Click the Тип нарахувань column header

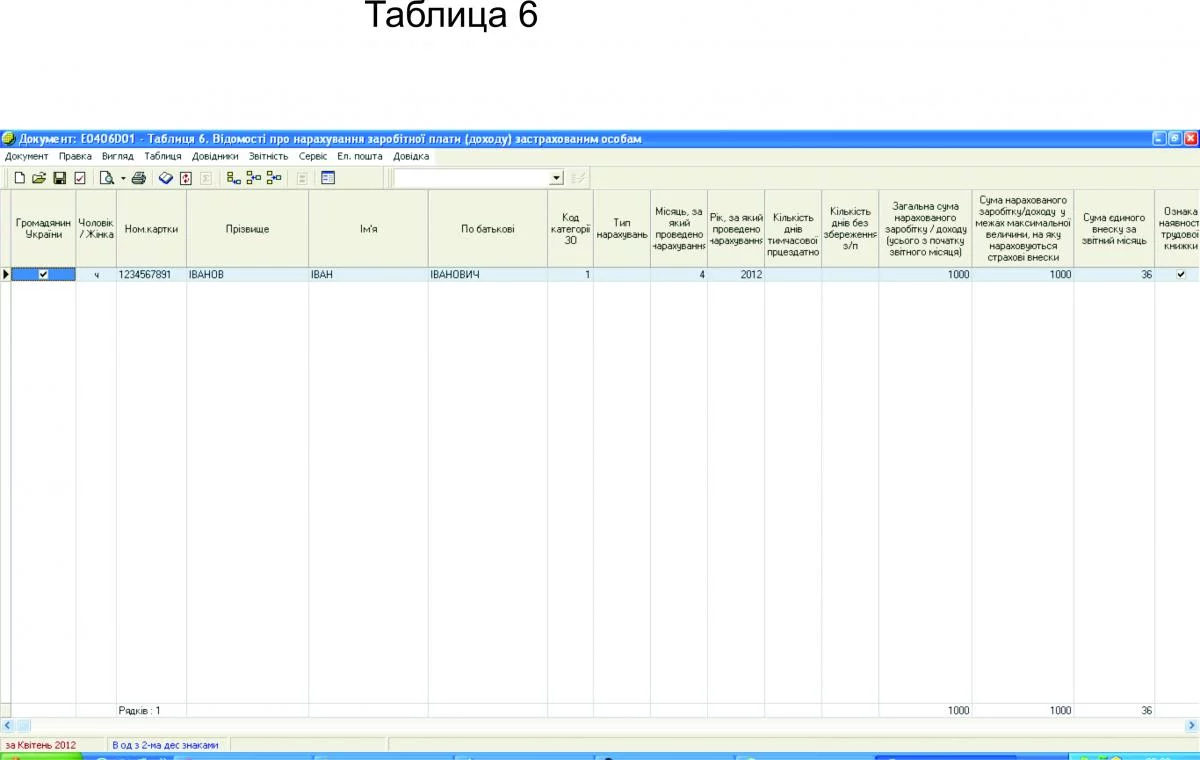click(622, 229)
